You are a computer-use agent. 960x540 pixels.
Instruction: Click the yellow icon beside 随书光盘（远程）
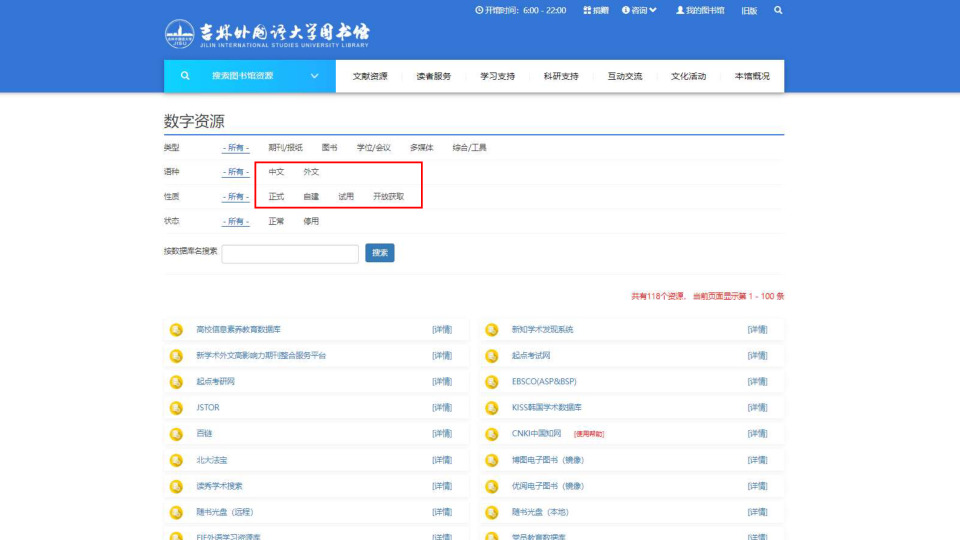tap(176, 512)
